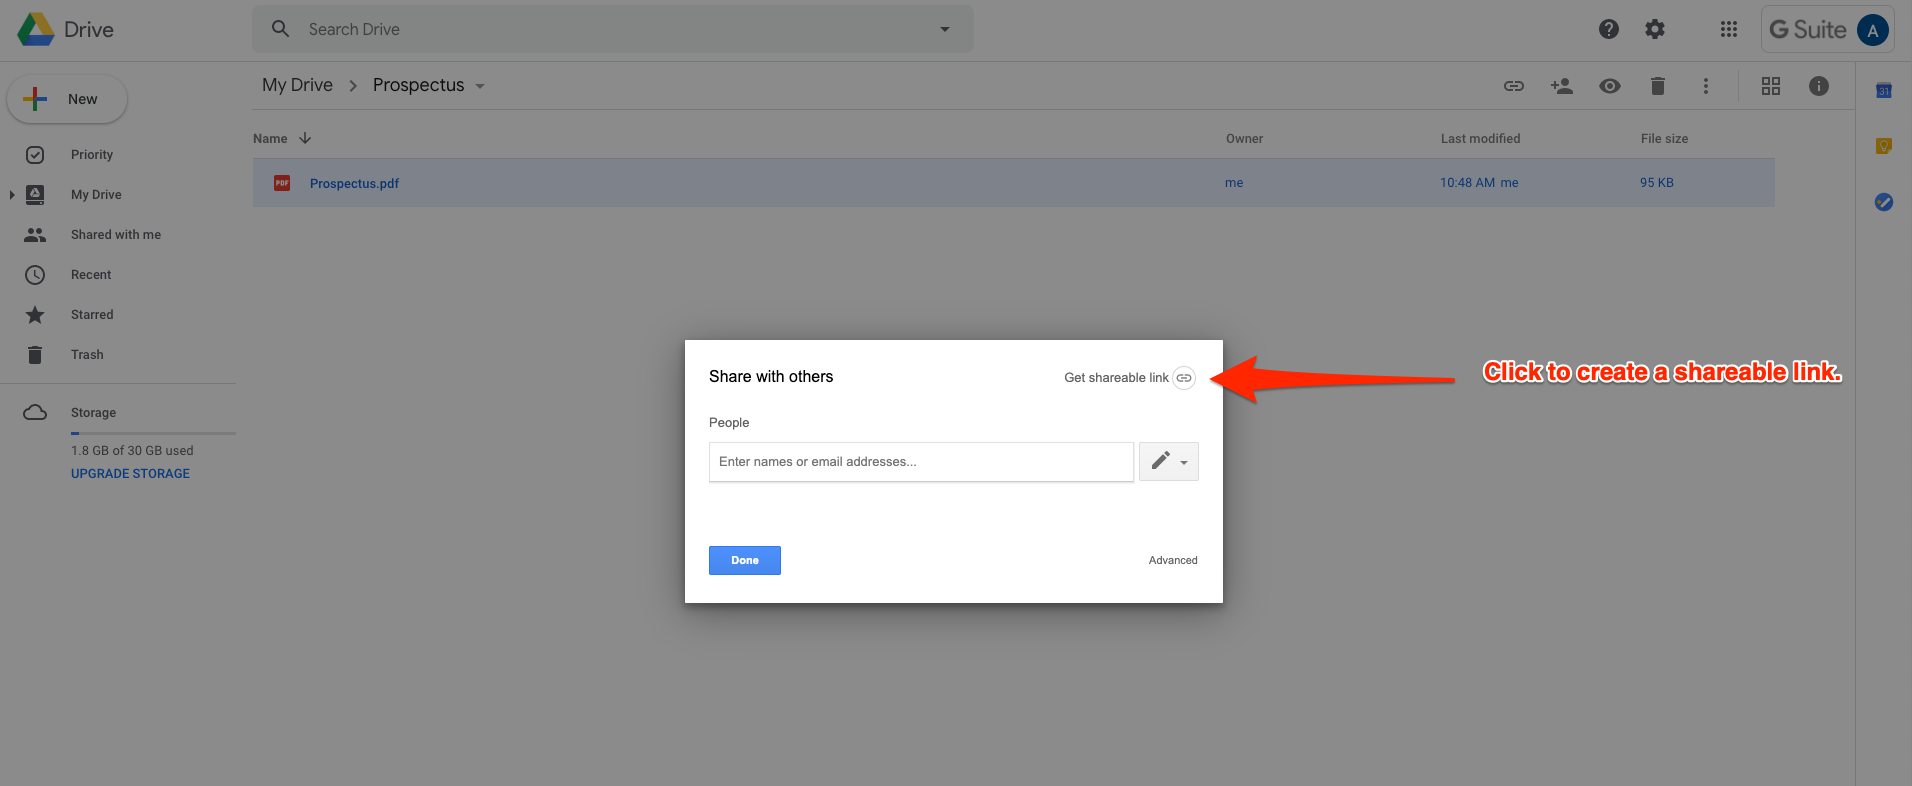Open the Help question mark icon
Viewport: 1912px width, 786px height.
point(1609,29)
